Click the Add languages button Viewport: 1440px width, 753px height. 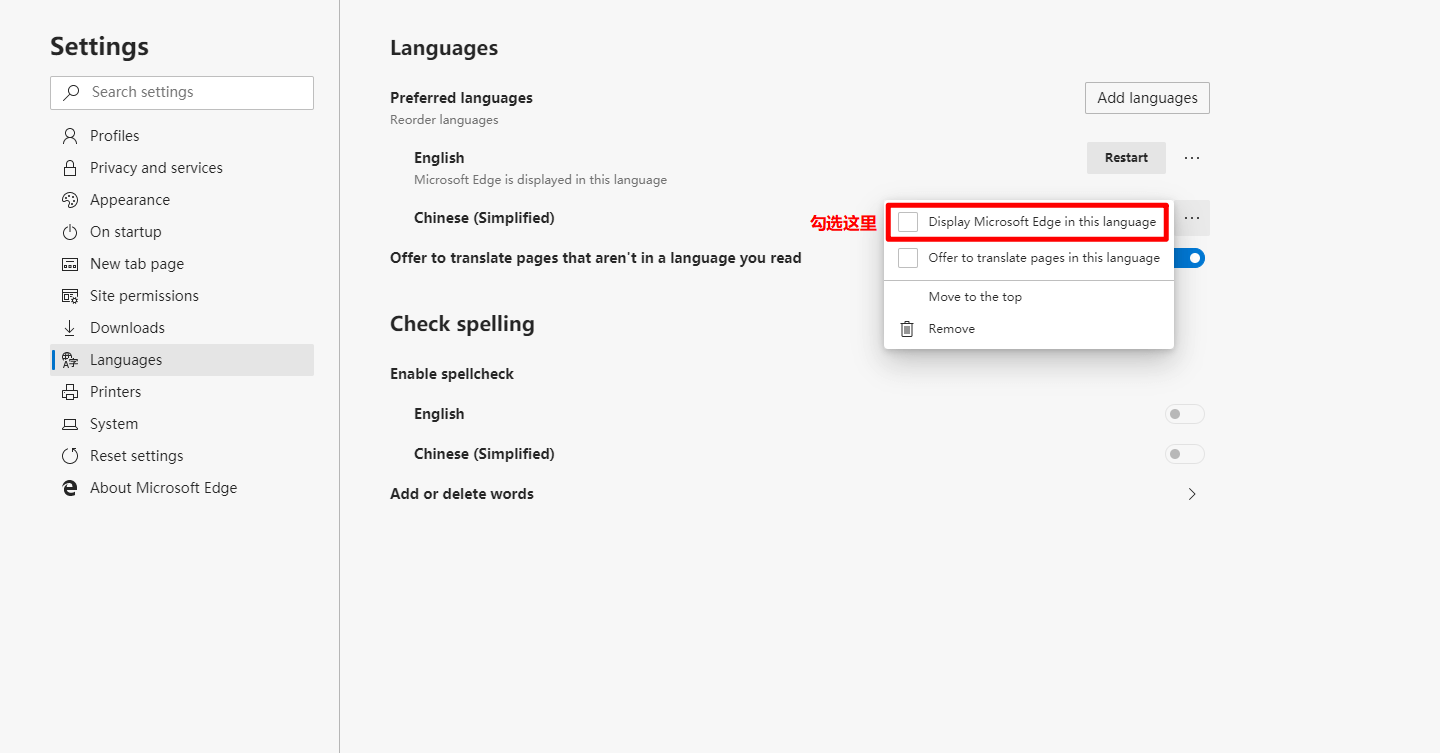tap(1146, 97)
